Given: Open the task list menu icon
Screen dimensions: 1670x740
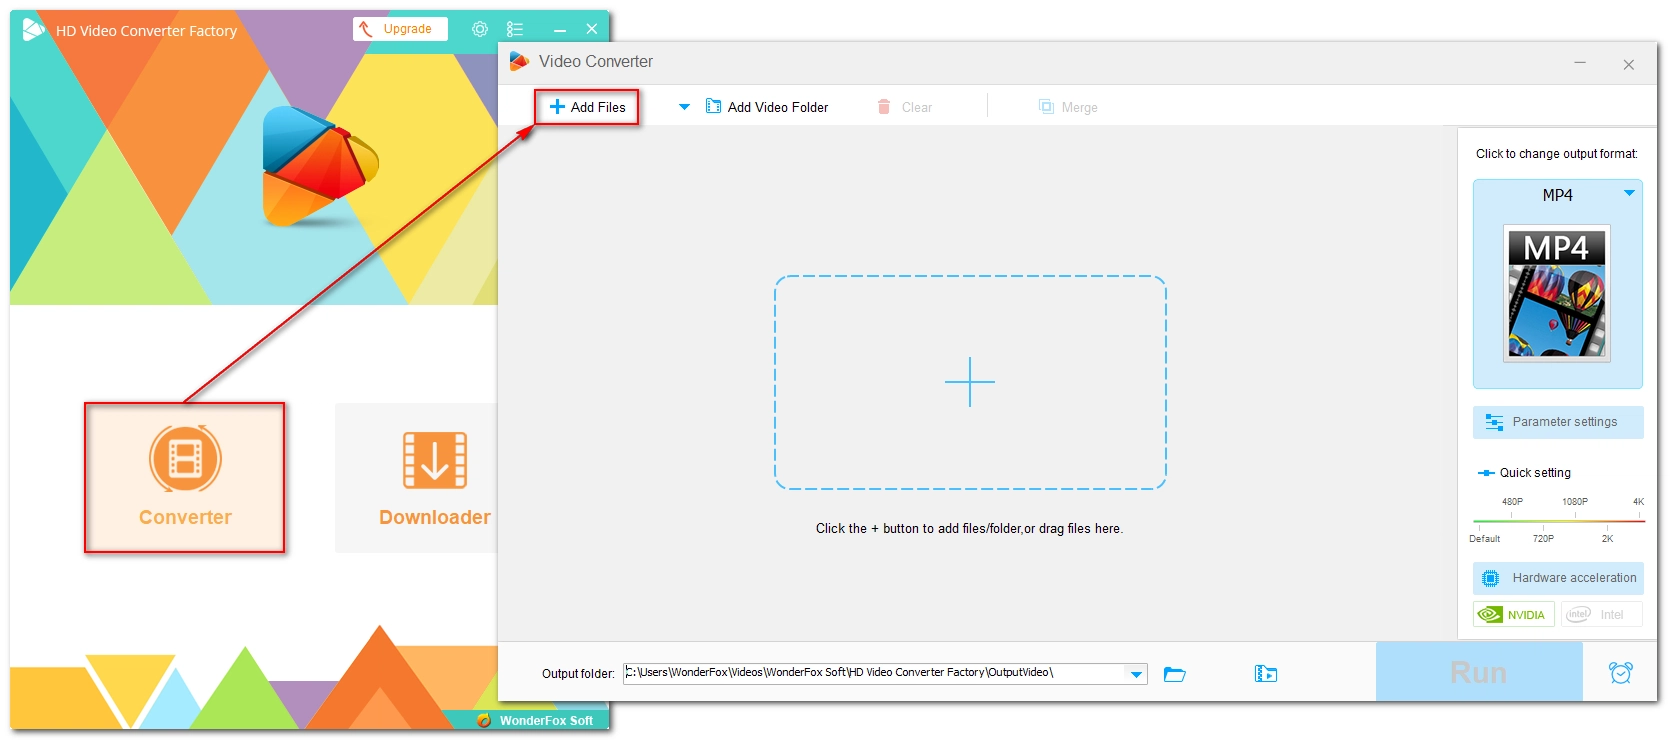Looking at the screenshot, I should tap(515, 29).
